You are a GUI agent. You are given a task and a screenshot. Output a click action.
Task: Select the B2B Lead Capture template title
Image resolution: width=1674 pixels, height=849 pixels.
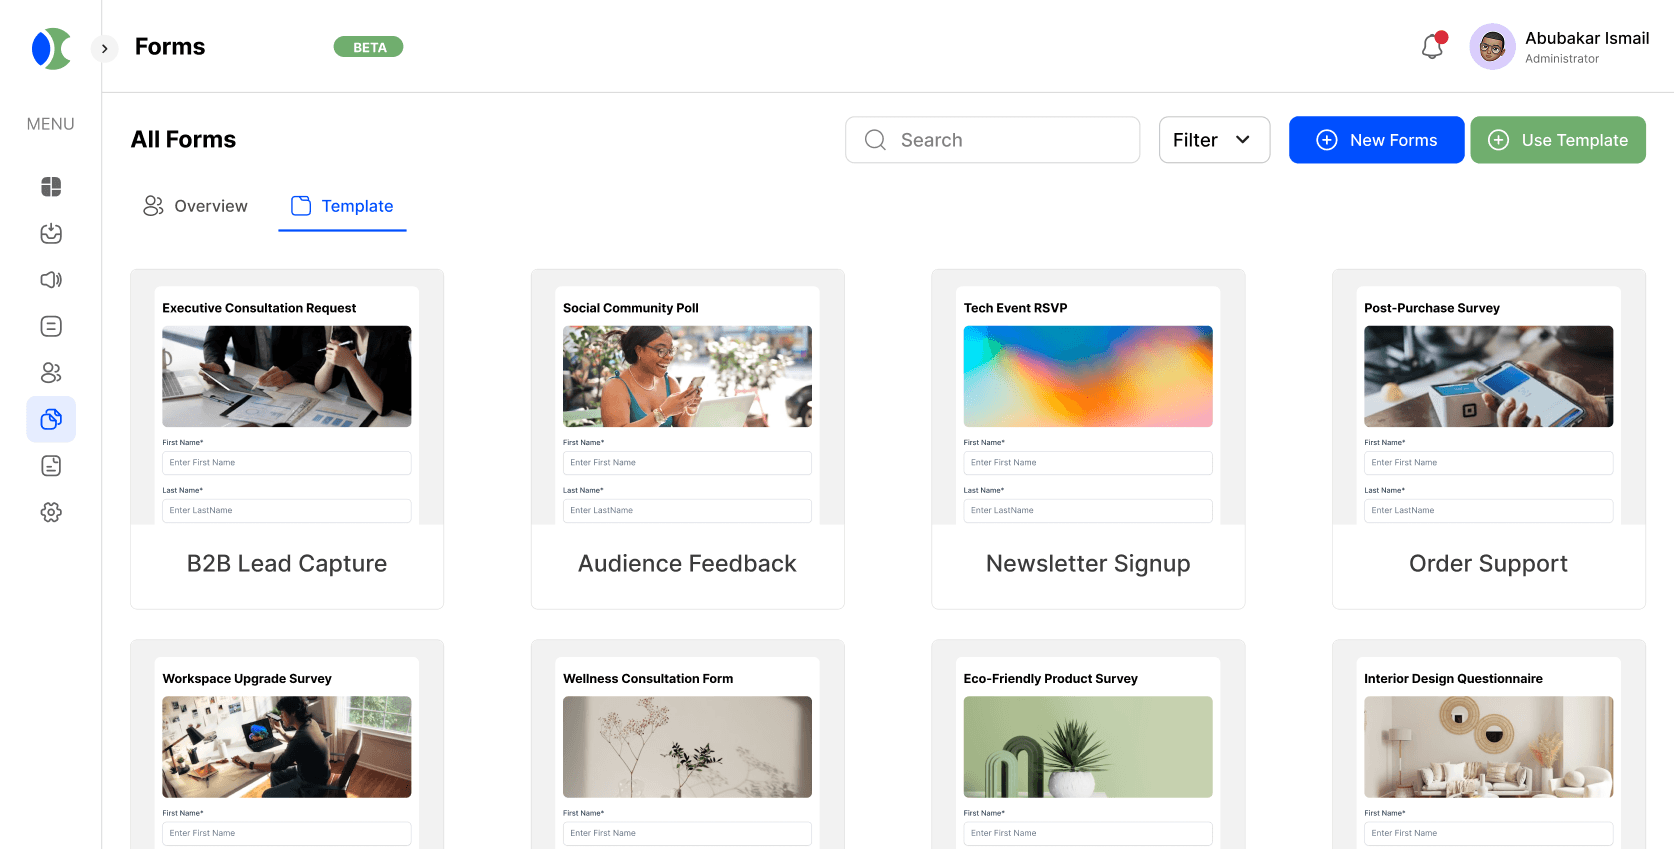pyautogui.click(x=287, y=564)
